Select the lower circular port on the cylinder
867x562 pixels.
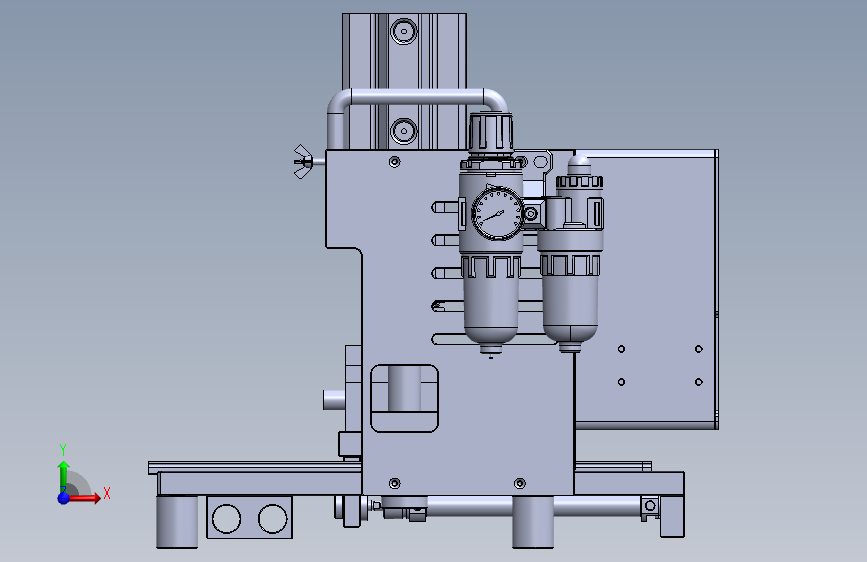point(404,132)
